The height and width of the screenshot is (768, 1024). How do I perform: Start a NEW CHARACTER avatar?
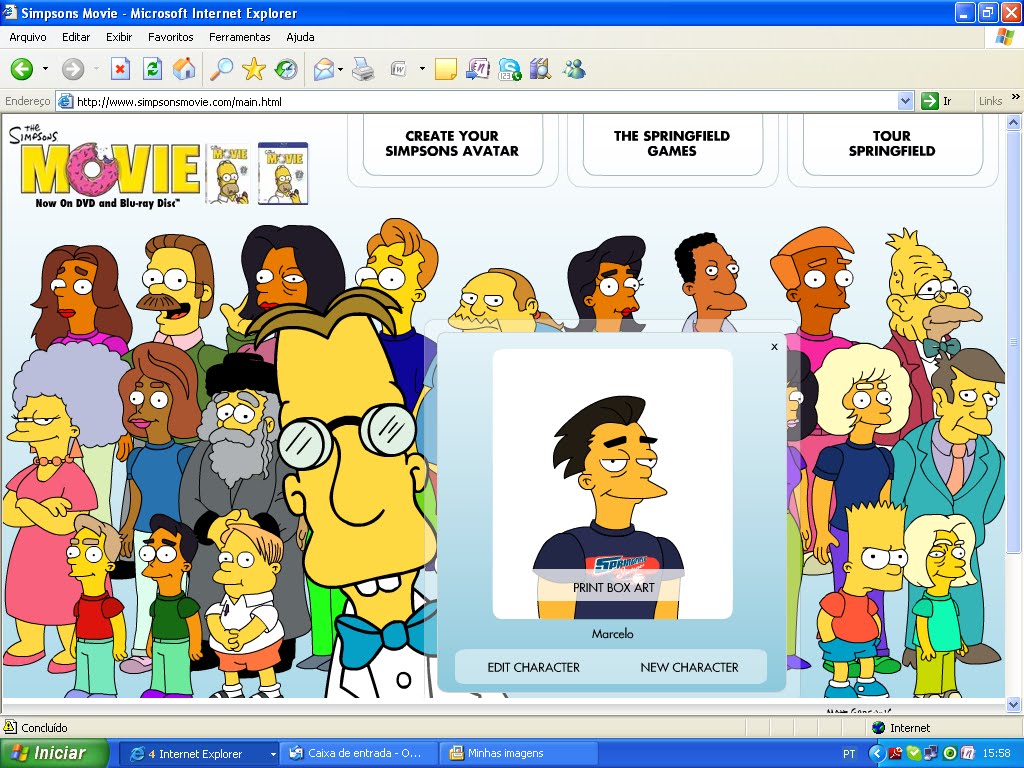click(x=690, y=667)
